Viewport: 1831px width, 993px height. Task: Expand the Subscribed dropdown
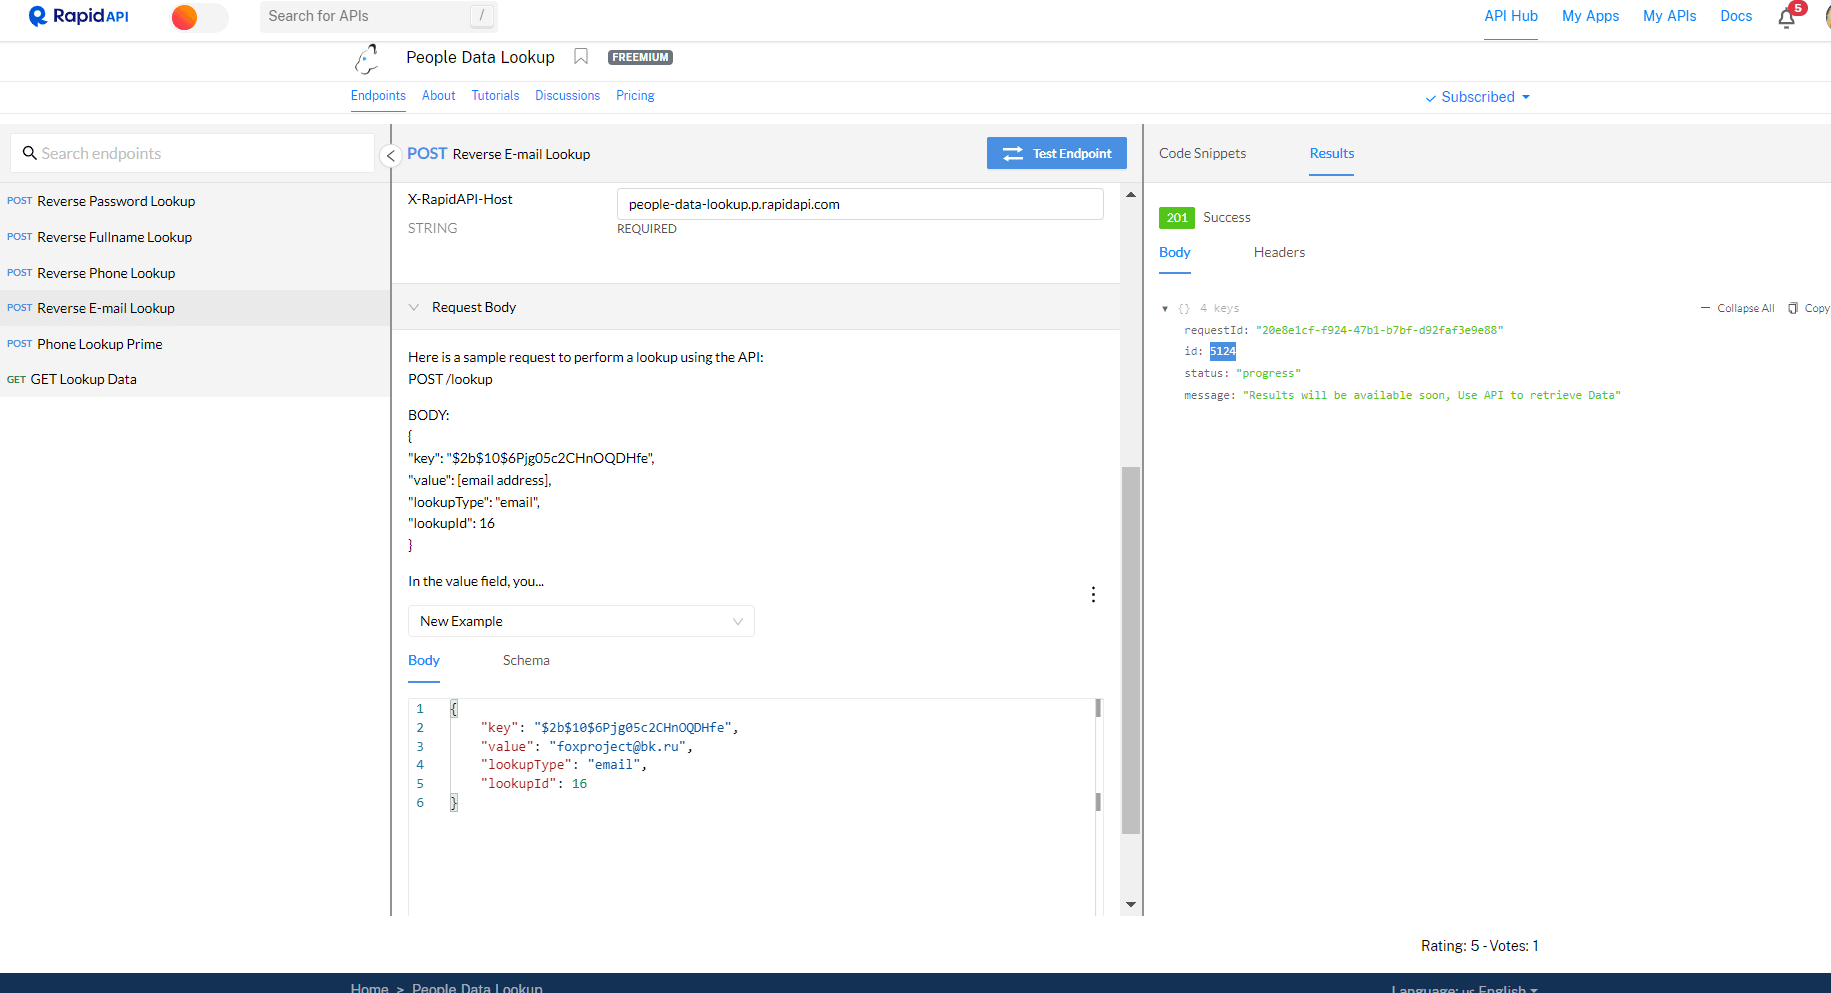click(1477, 97)
